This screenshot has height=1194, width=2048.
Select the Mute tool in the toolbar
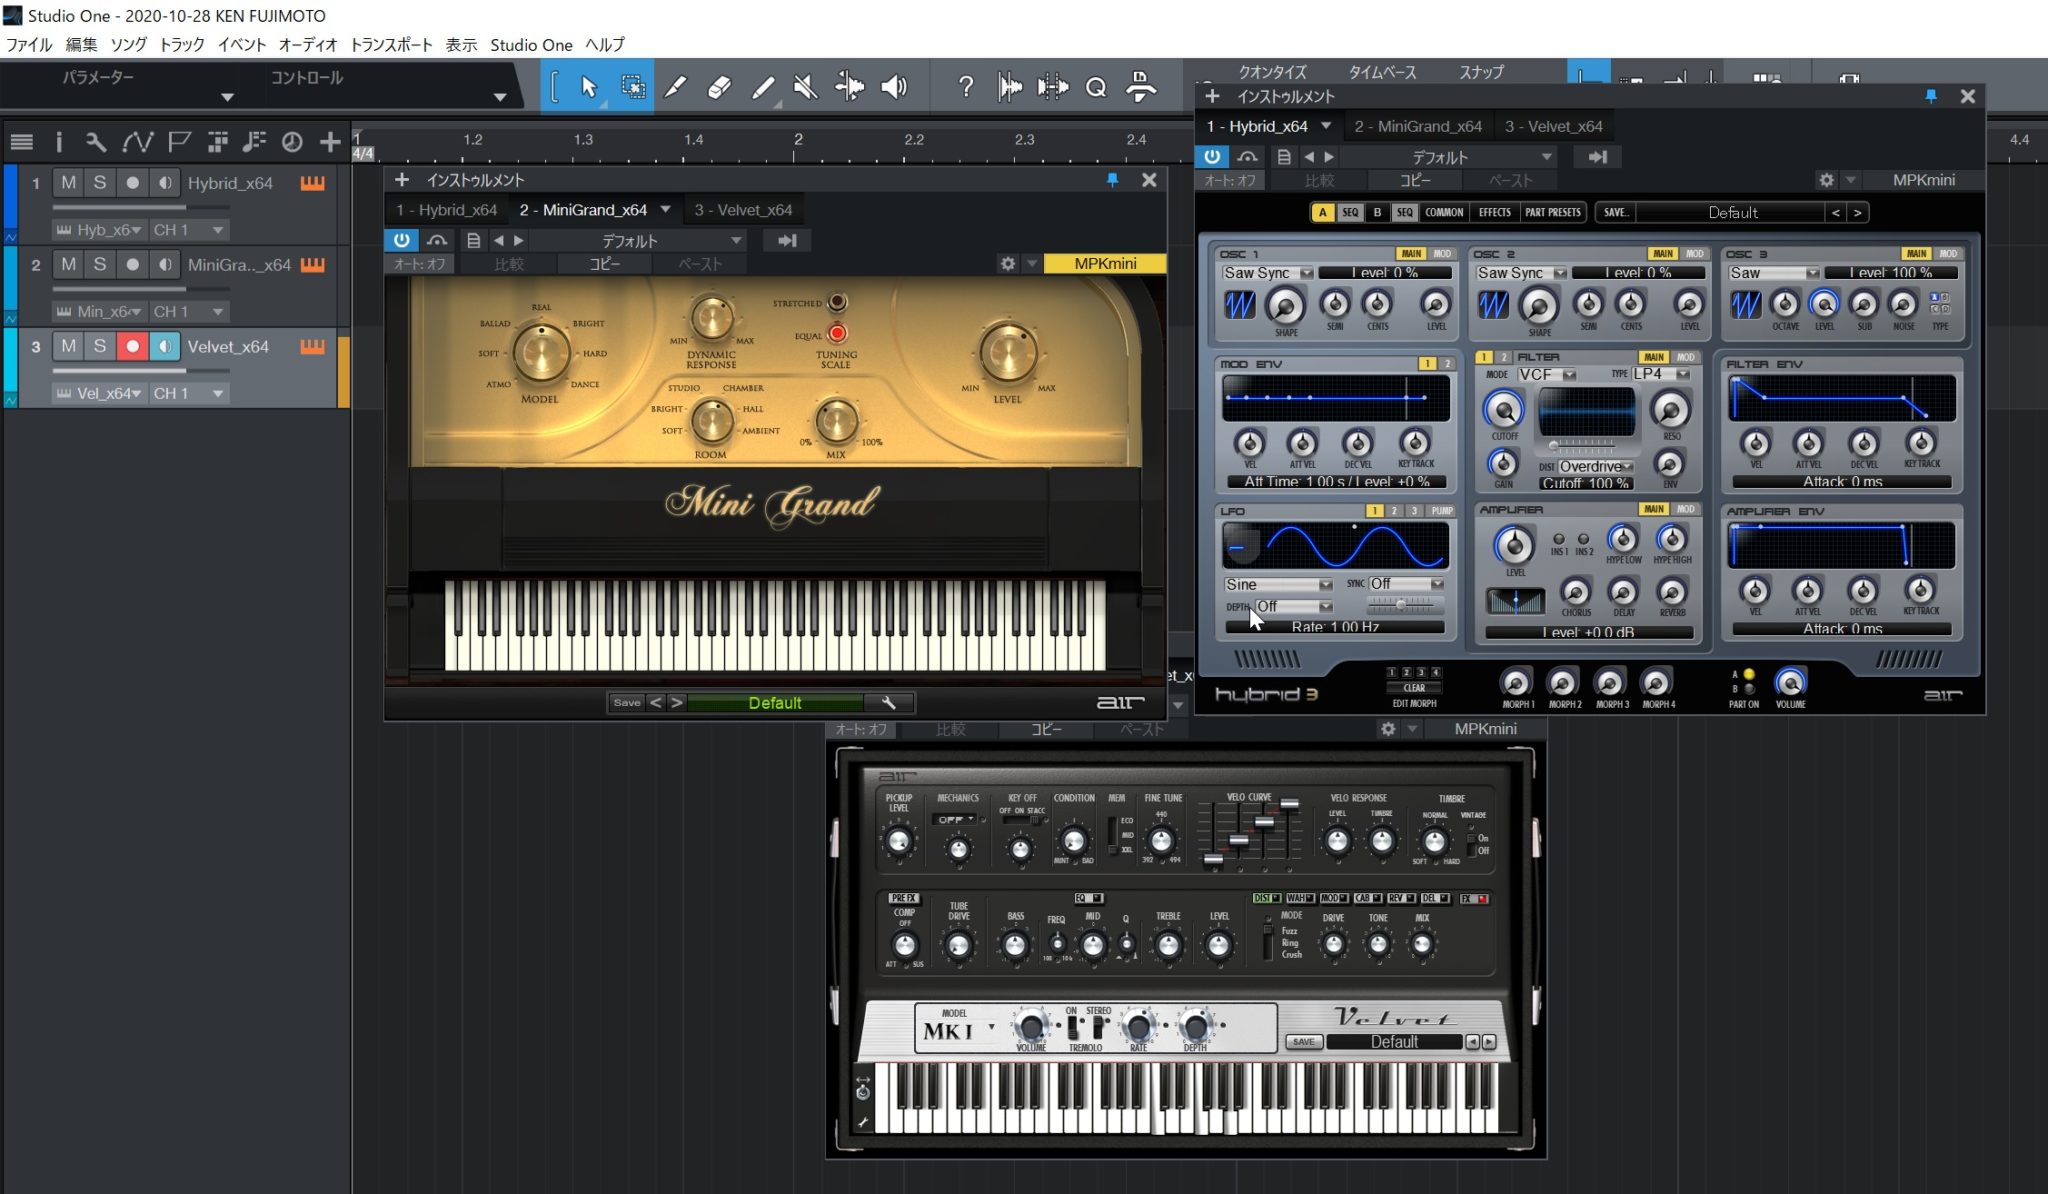point(806,87)
